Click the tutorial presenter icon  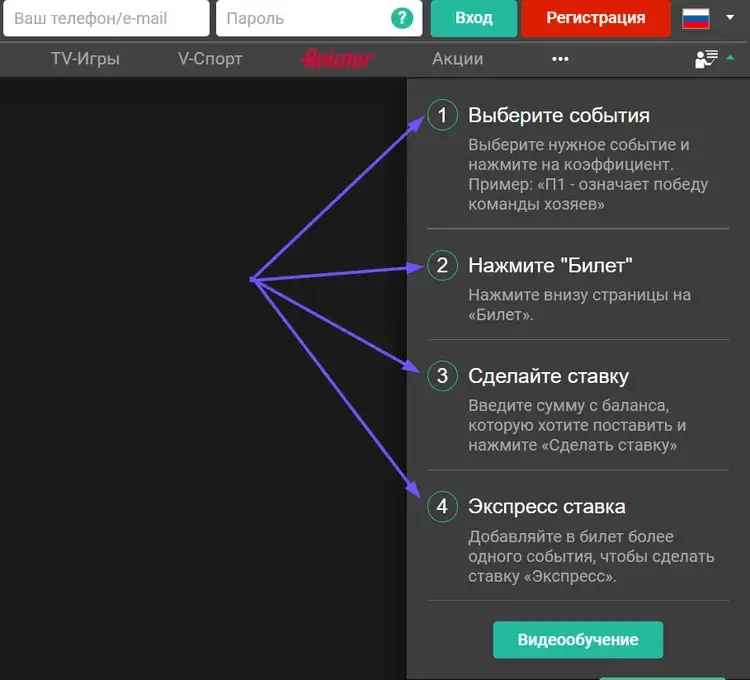pos(706,59)
